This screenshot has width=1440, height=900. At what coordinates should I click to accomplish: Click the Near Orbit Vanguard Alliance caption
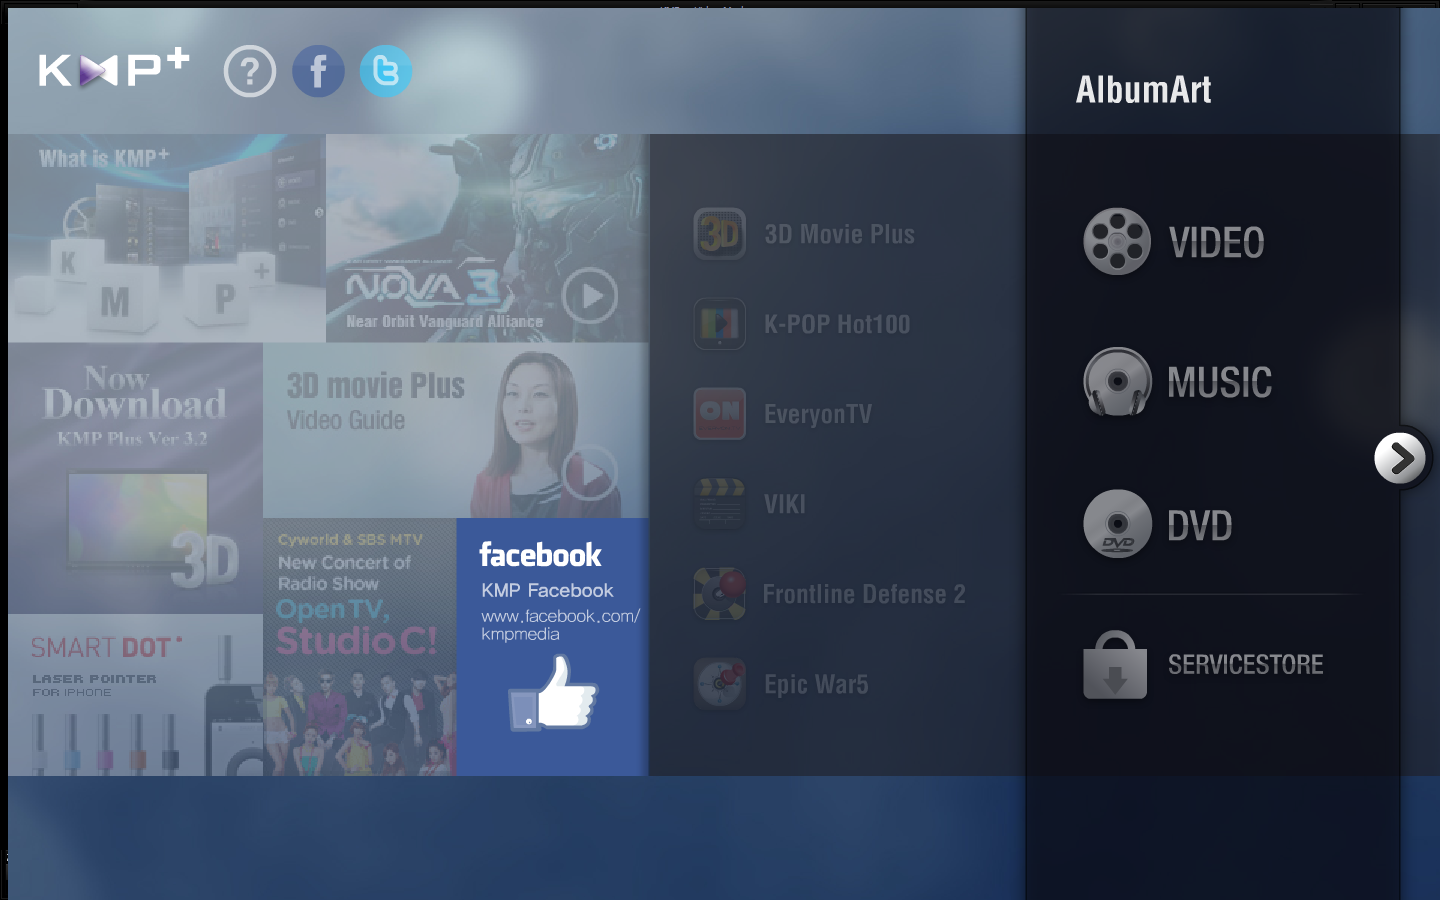coord(444,321)
